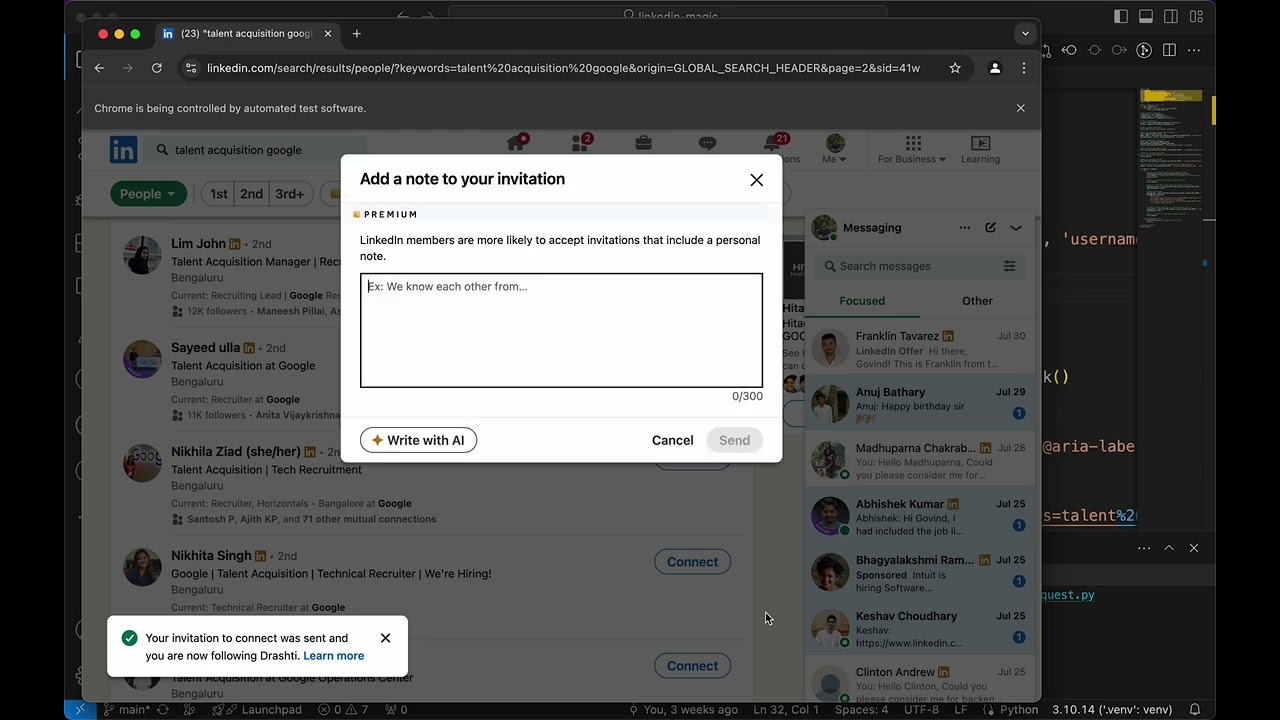Open message filter settings icon

point(1009,266)
